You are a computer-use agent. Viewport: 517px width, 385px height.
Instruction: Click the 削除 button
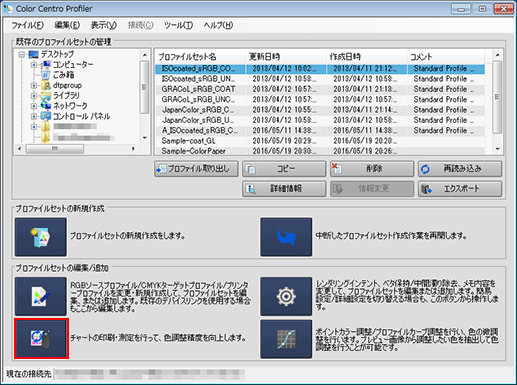(372, 169)
